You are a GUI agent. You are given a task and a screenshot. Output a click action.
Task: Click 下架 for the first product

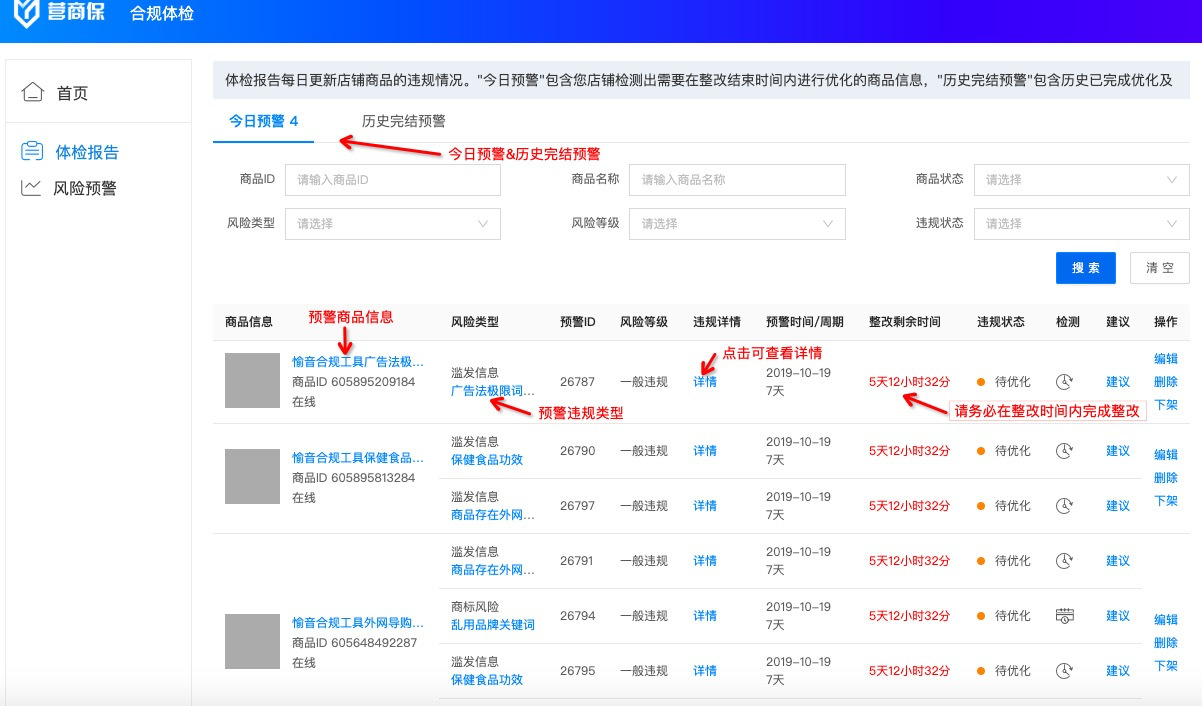click(x=1165, y=405)
